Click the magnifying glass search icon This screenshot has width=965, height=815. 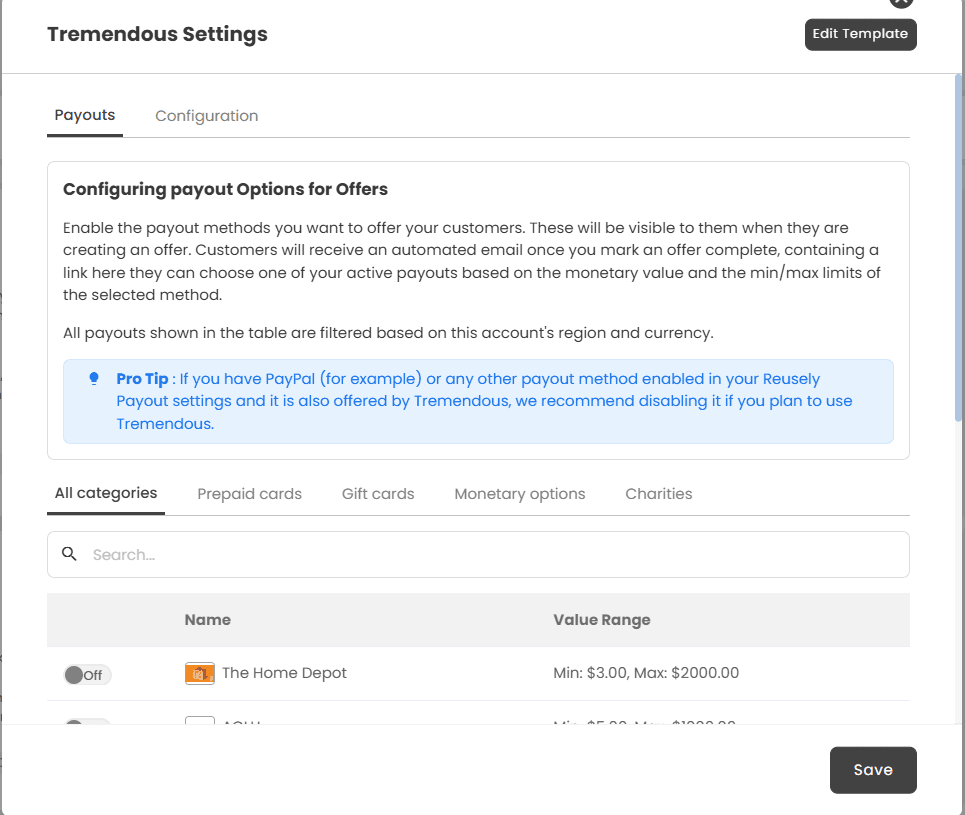[x=70, y=554]
